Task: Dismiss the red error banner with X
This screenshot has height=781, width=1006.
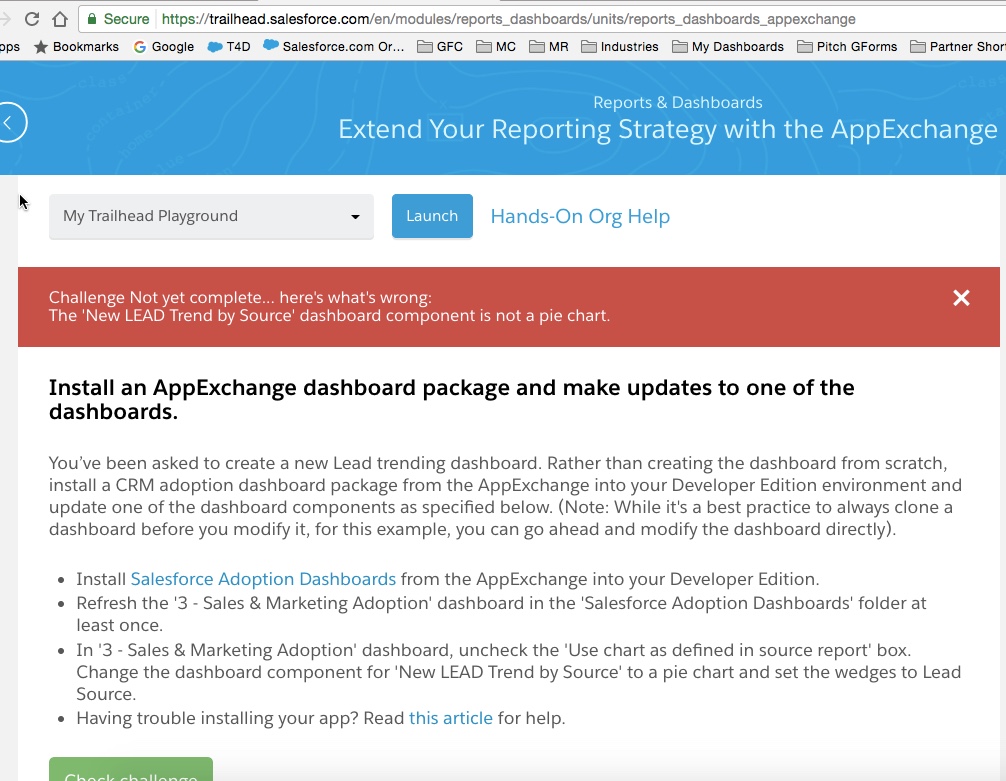Action: click(961, 298)
